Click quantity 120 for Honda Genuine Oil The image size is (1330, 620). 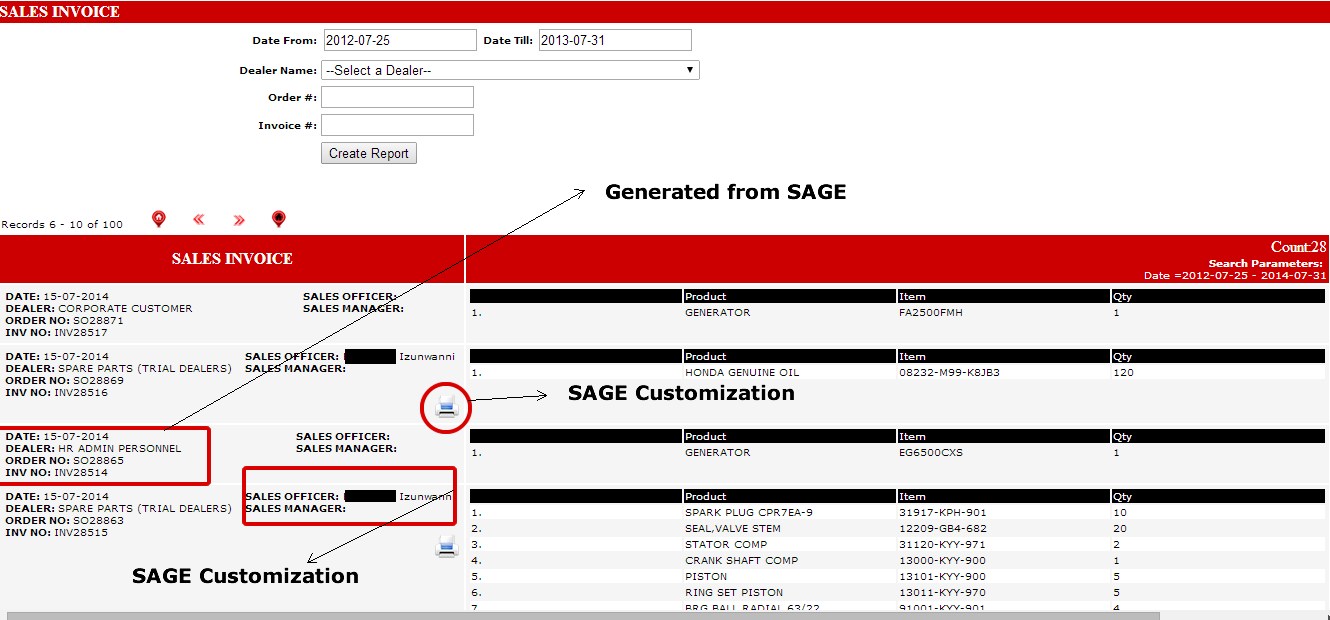(x=1123, y=372)
